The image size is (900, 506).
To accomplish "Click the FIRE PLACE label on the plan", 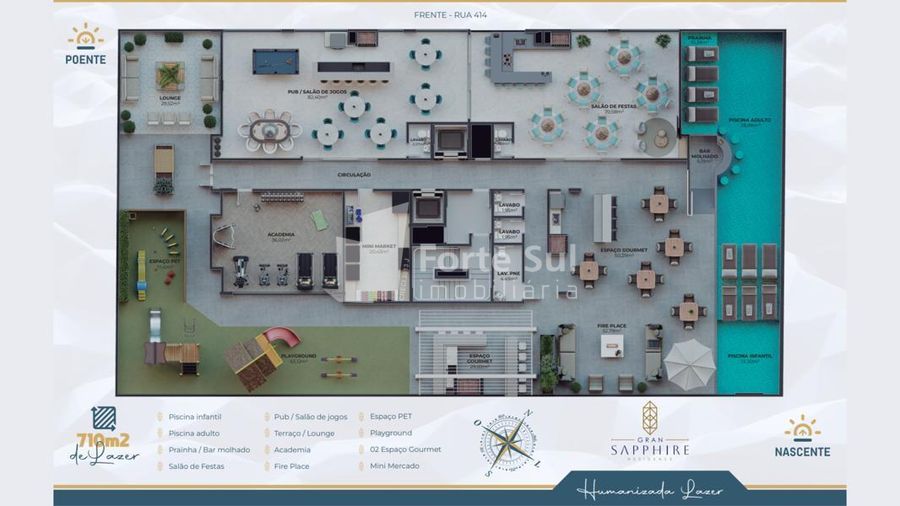I will [611, 325].
